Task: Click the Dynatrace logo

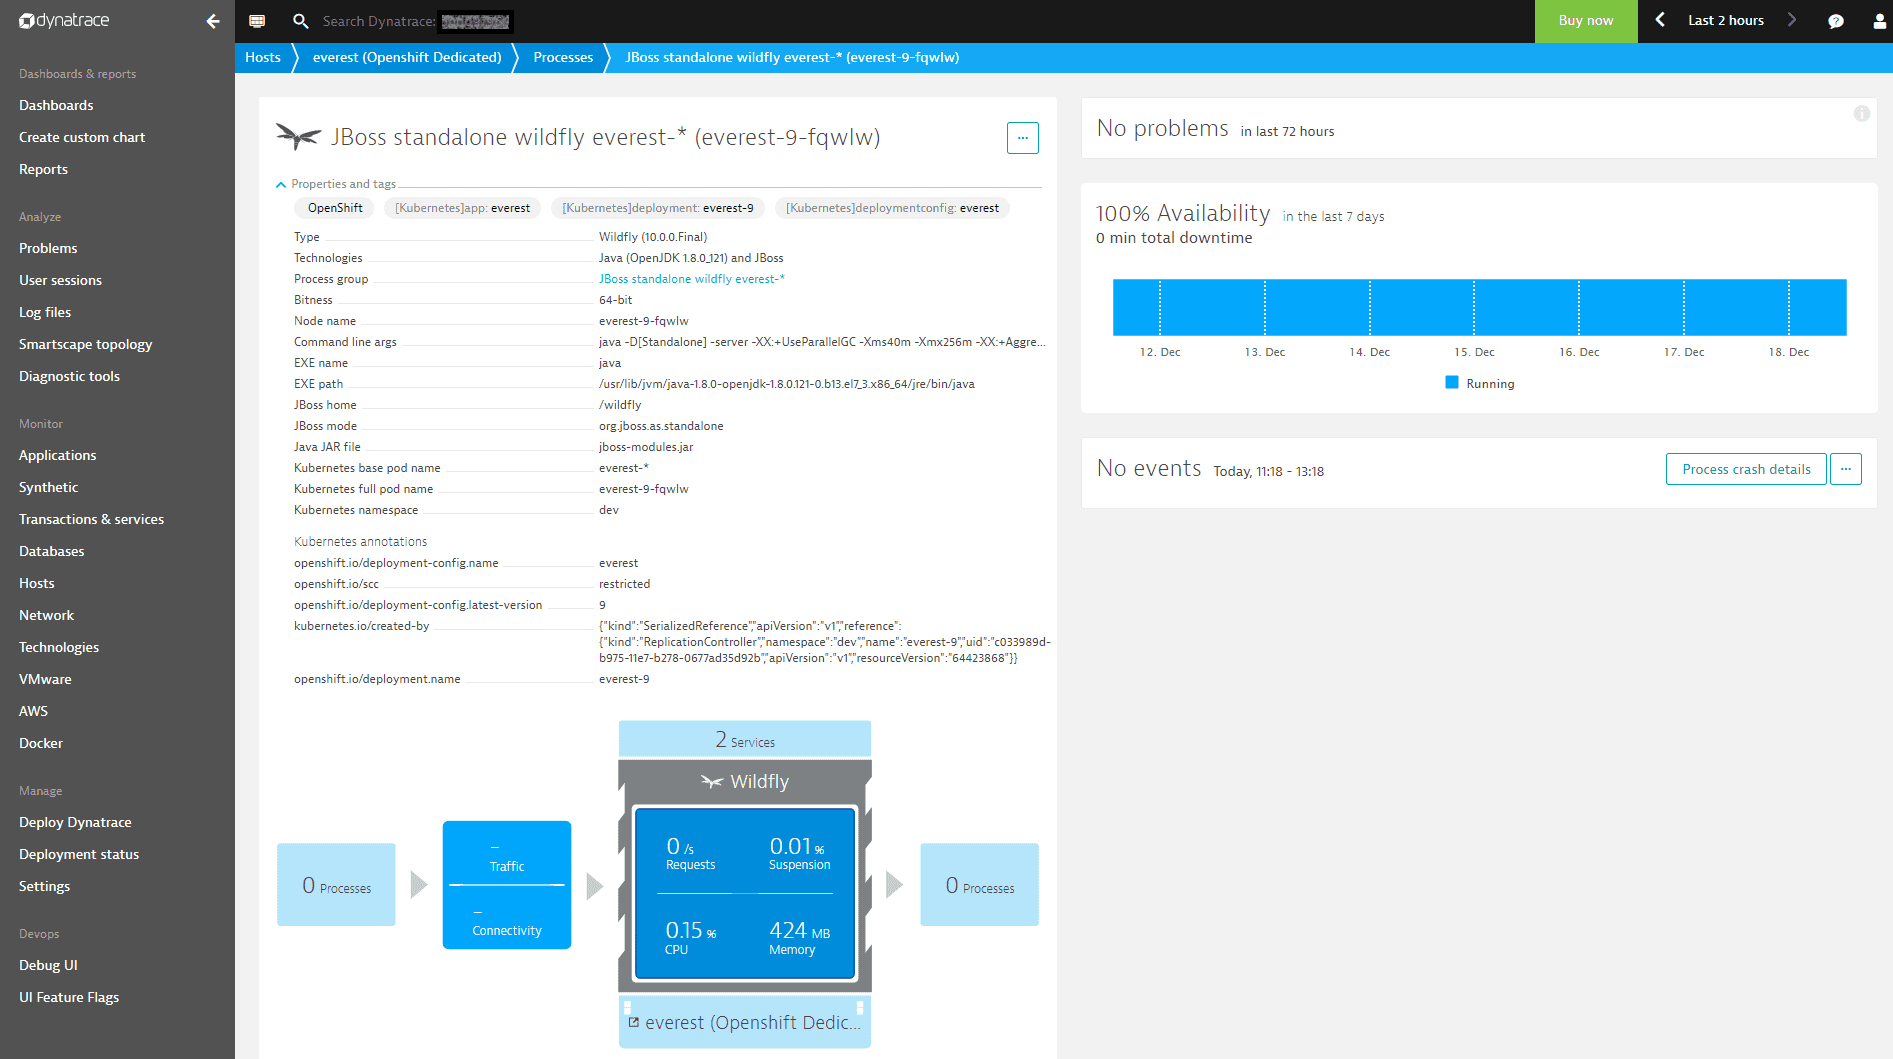Action: [64, 21]
